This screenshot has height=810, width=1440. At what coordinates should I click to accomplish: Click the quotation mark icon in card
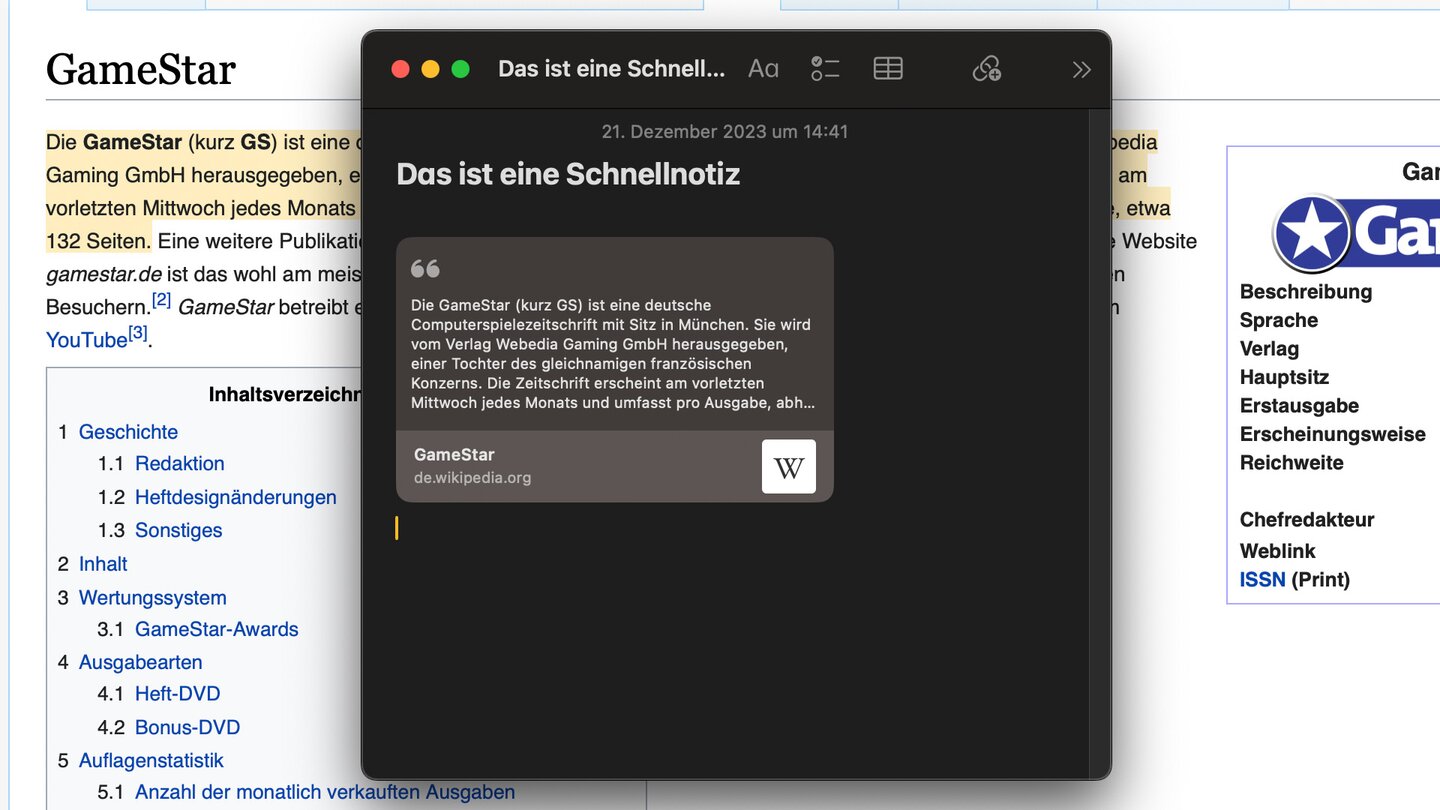pyautogui.click(x=425, y=269)
